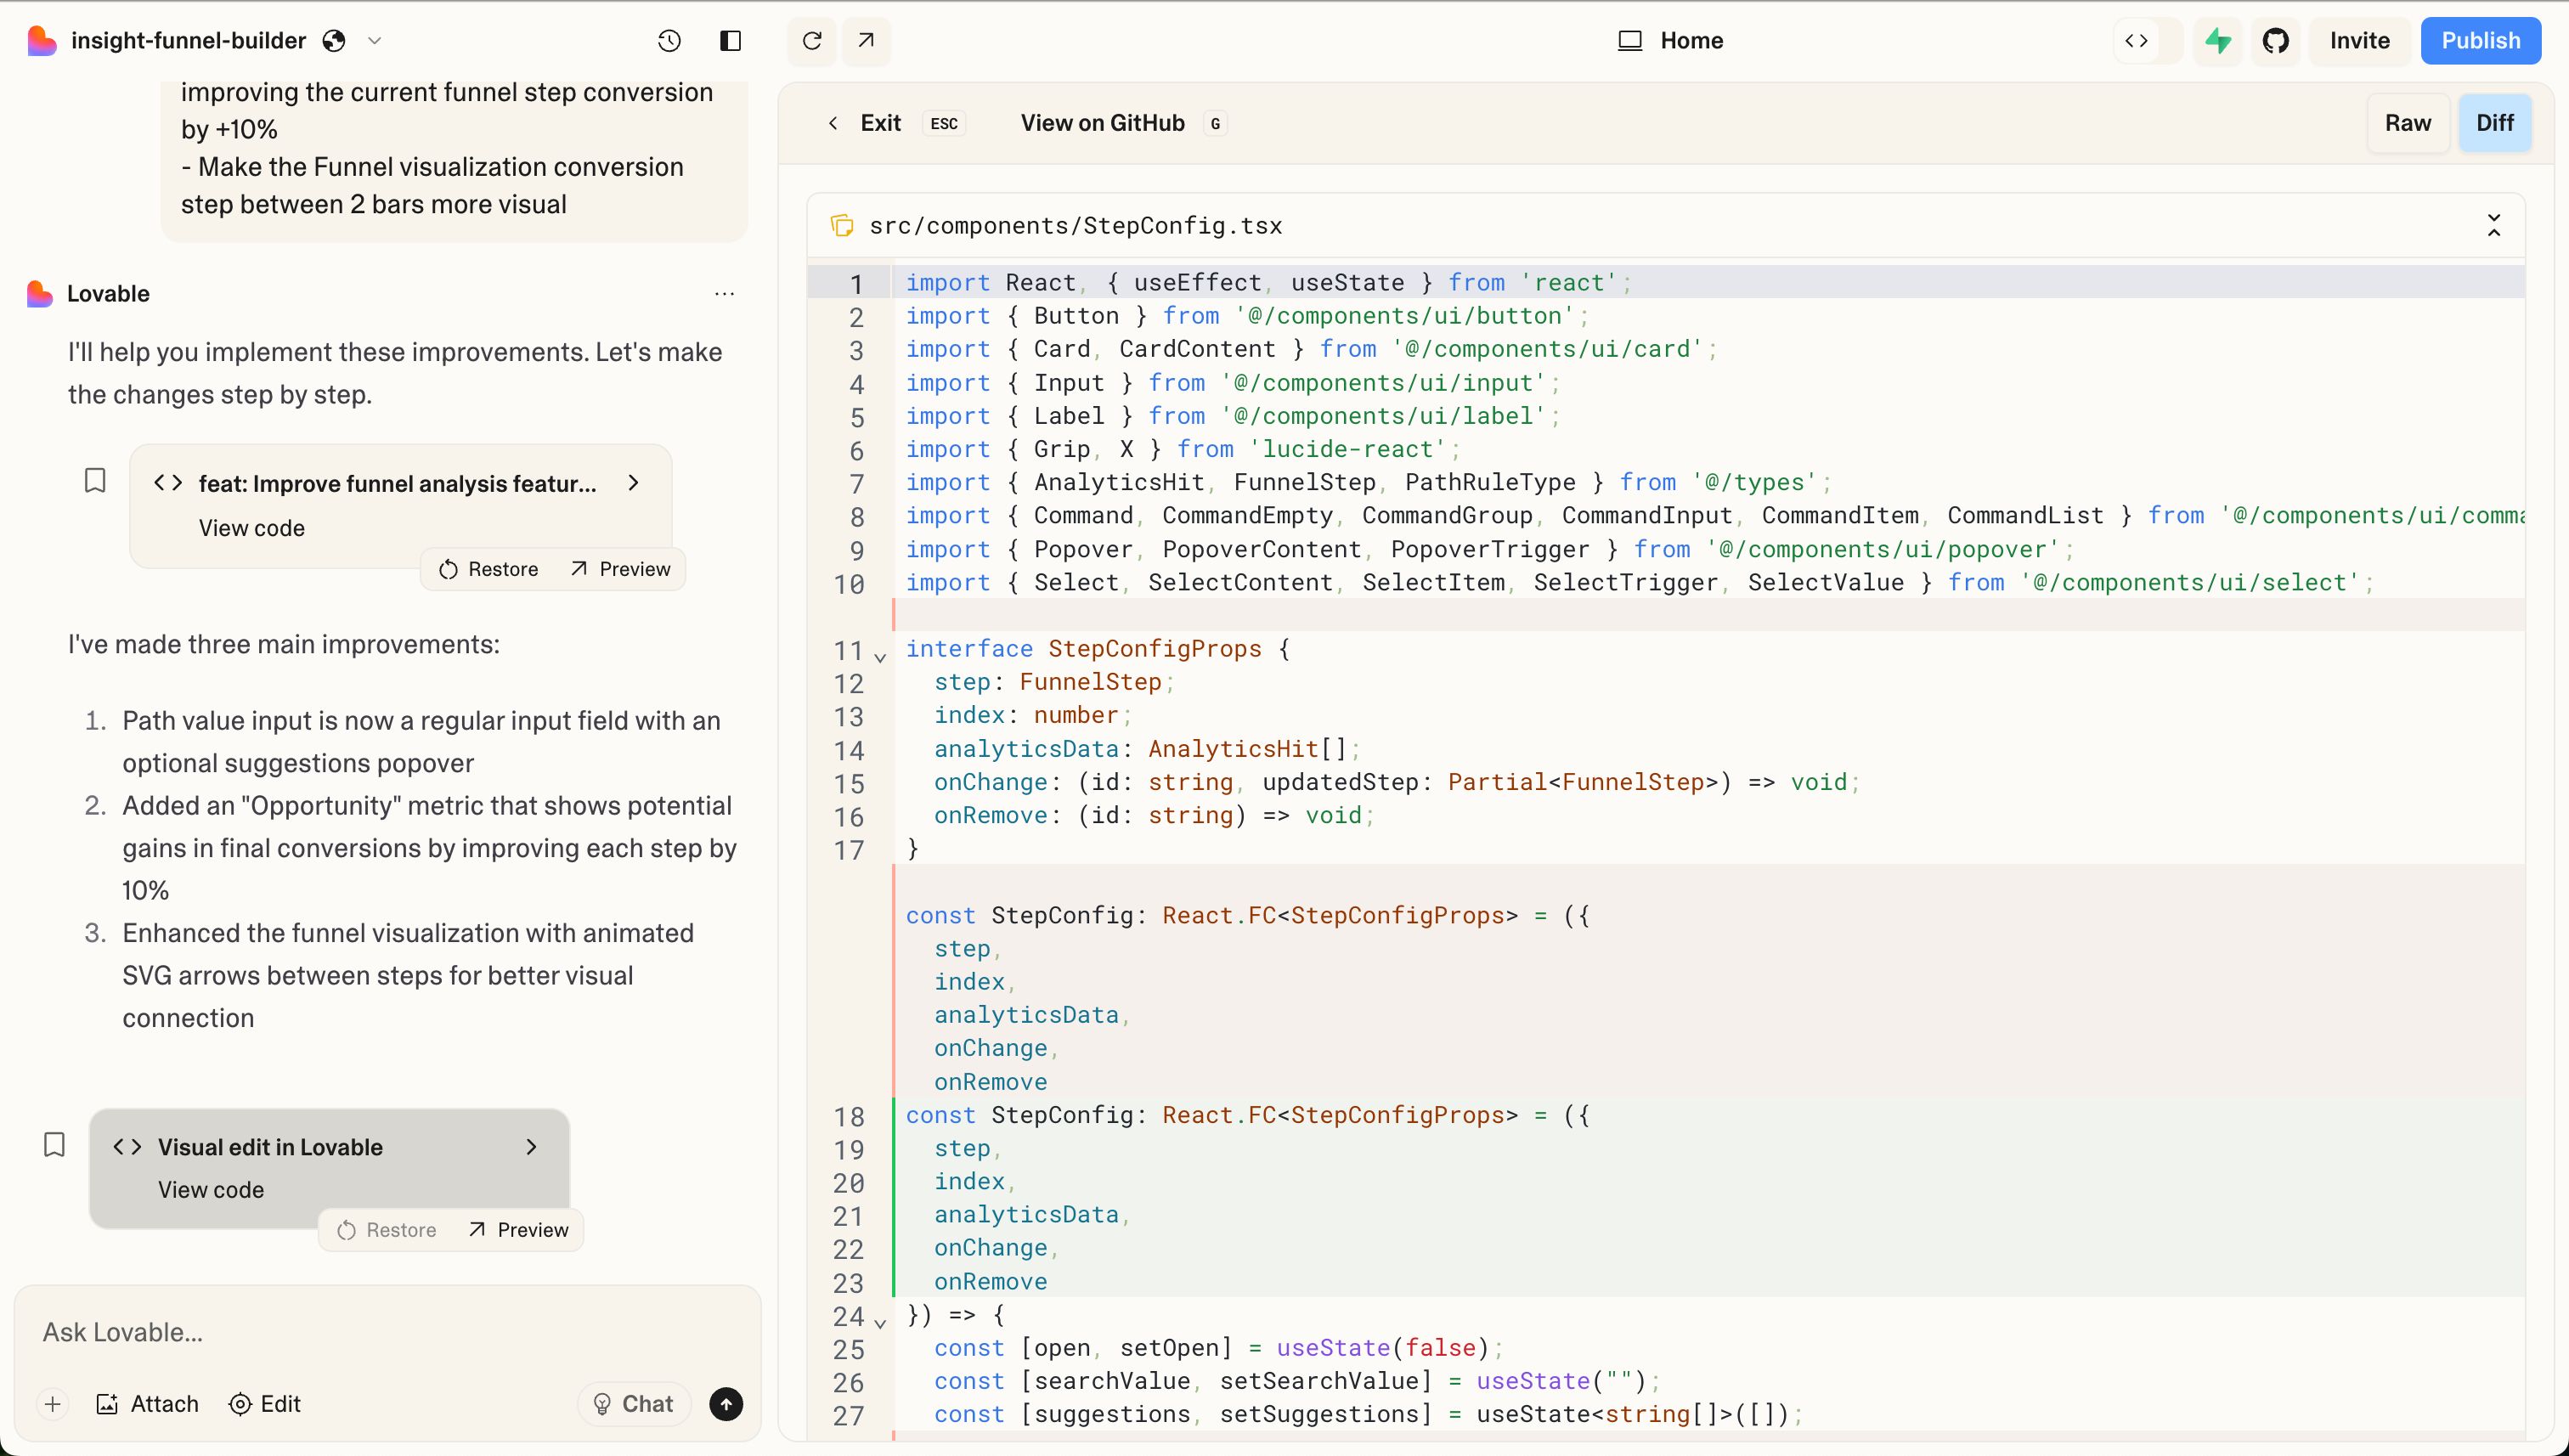This screenshot has width=2569, height=1456.
Task: Bookmark the Visual edit in Lovable entry
Action: click(x=55, y=1145)
